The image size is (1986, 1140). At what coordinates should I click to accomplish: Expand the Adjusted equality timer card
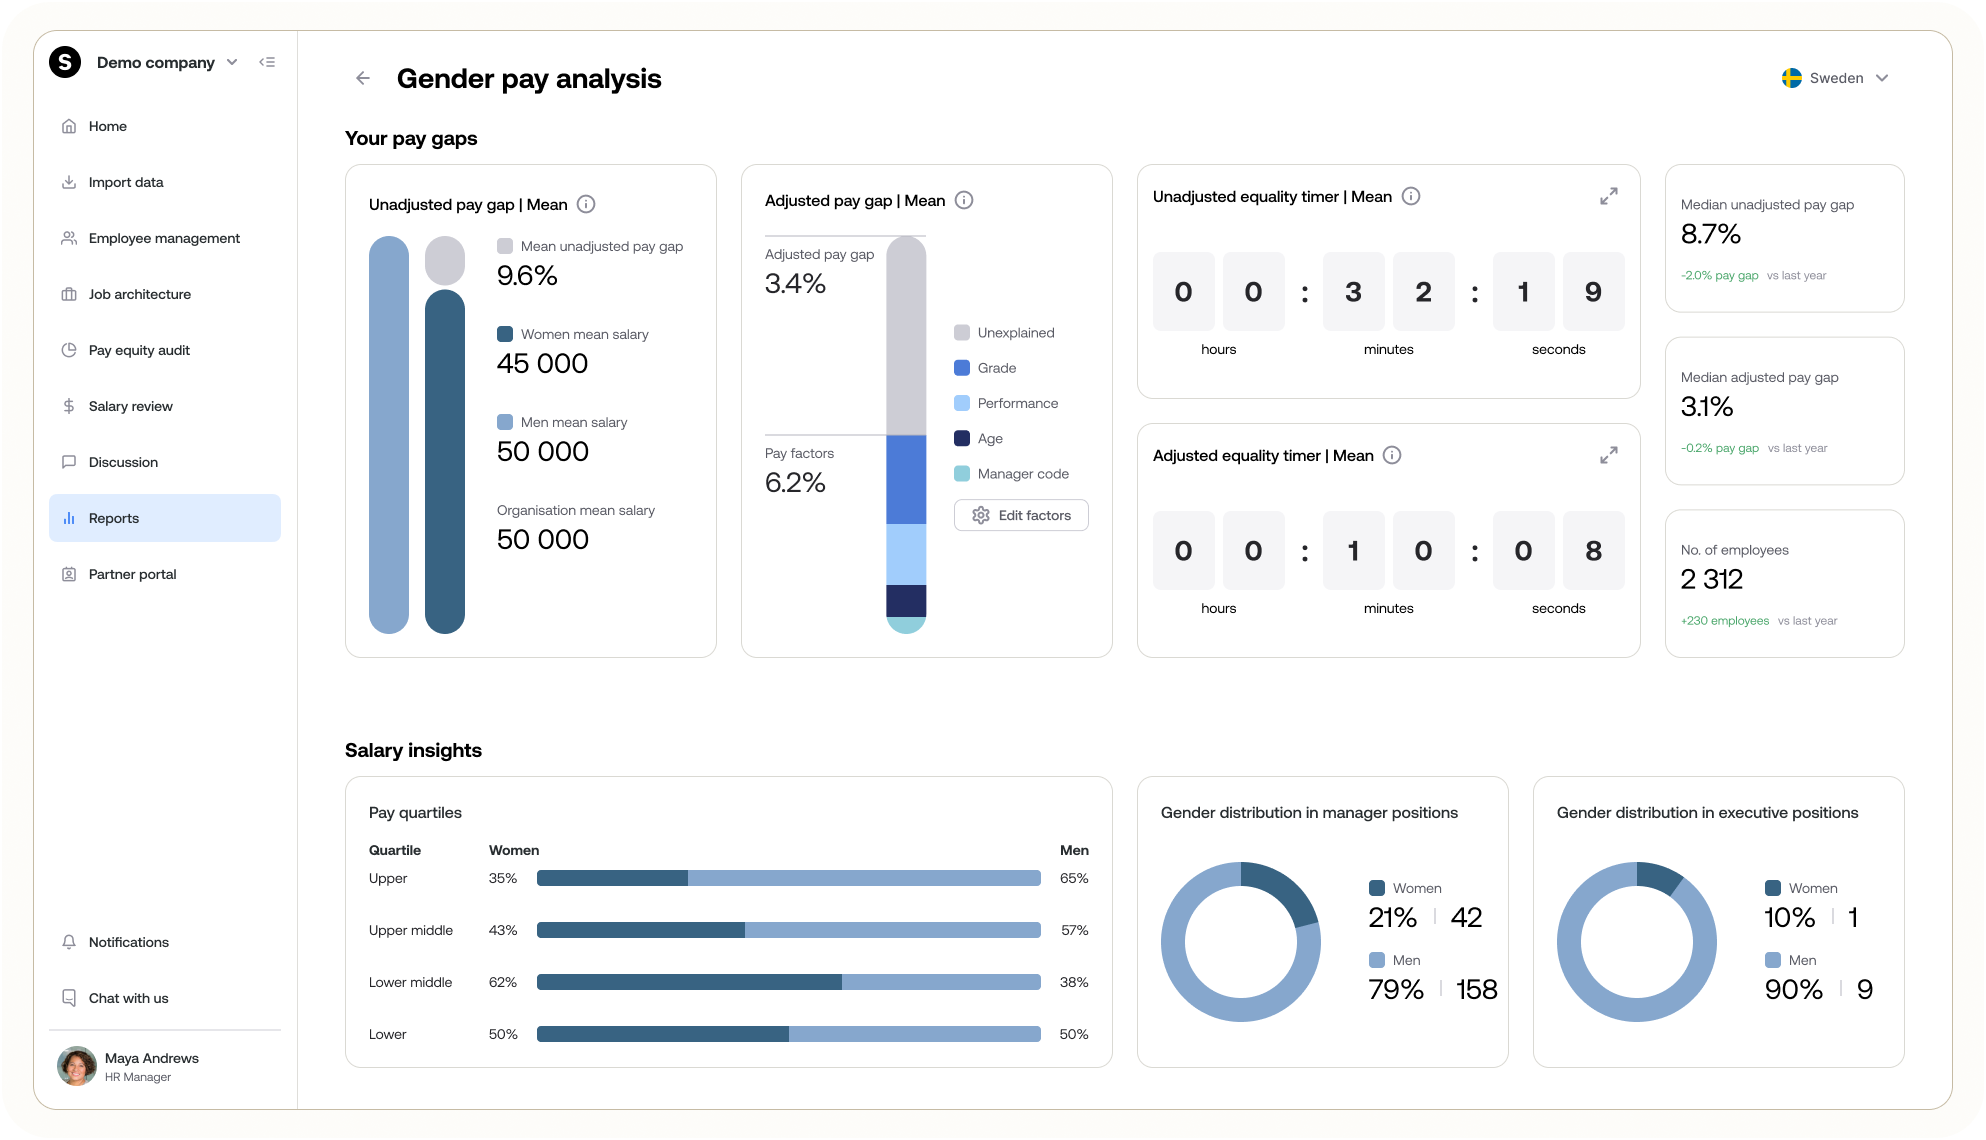[x=1609, y=455]
